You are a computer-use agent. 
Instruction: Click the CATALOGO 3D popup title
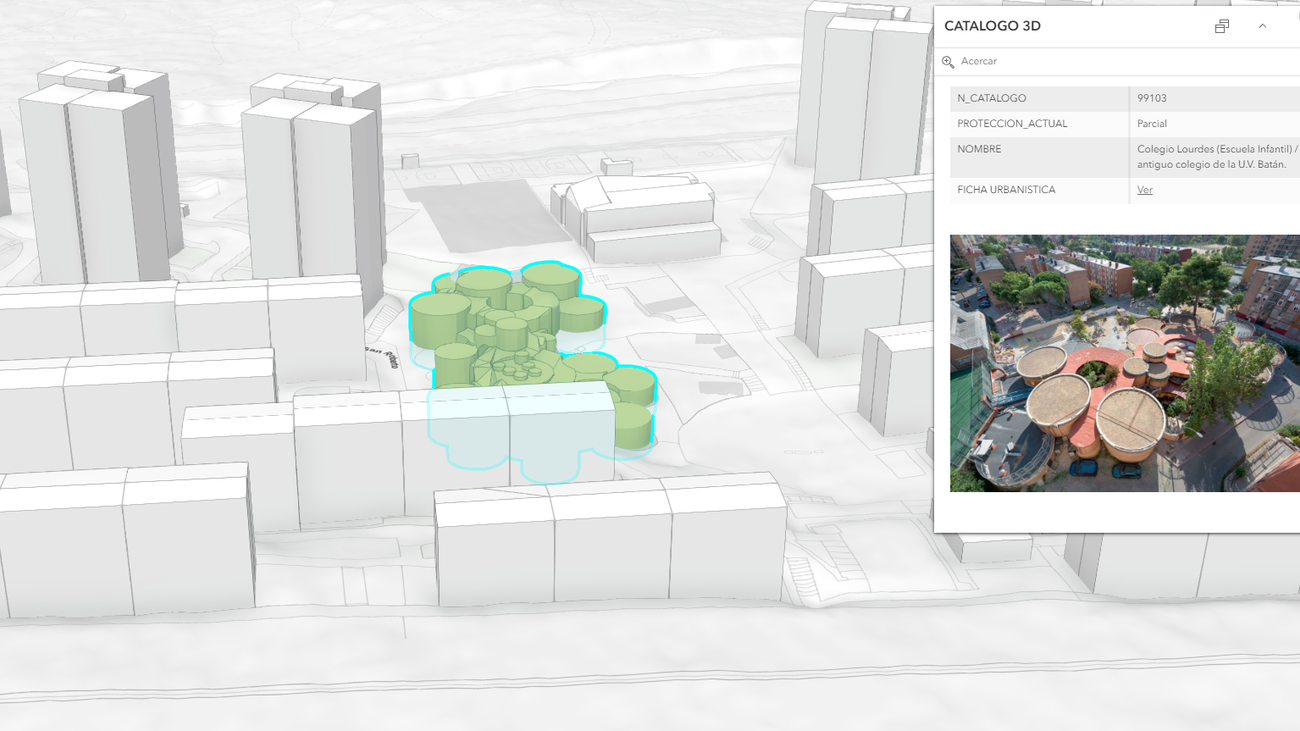click(992, 26)
